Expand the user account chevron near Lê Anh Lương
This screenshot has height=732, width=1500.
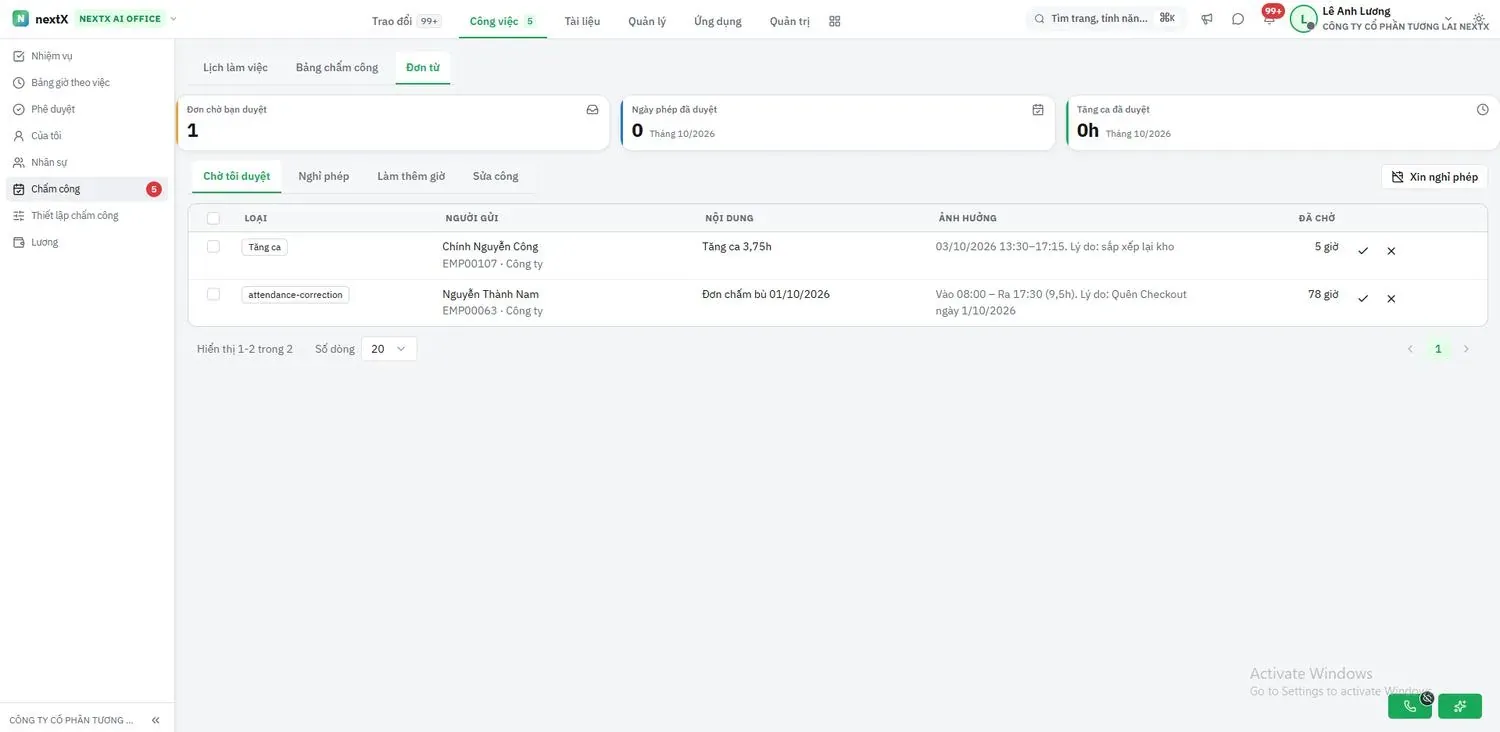pos(1449,19)
